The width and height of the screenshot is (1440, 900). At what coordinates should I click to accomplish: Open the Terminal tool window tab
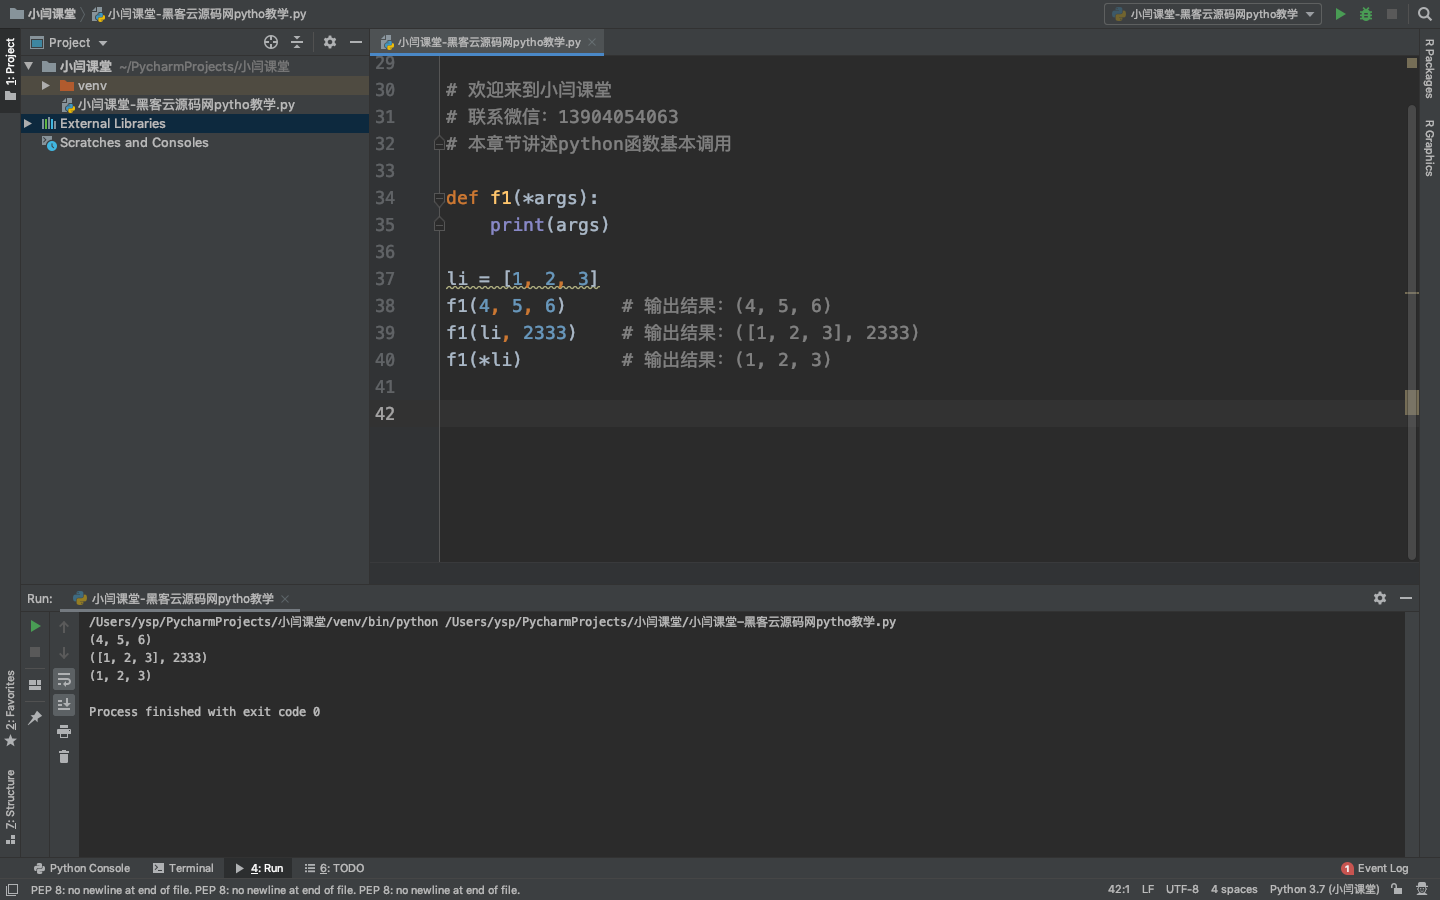[x=183, y=868]
